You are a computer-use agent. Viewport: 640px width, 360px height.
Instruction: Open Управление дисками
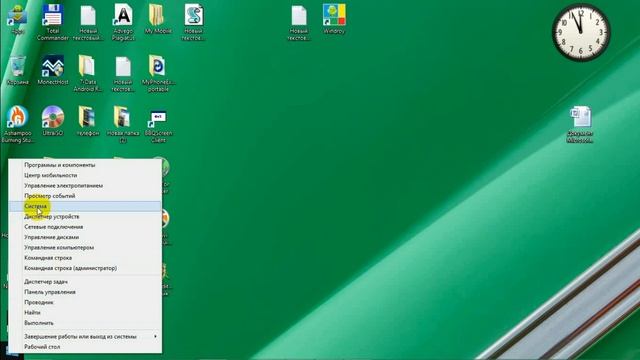(x=85, y=237)
